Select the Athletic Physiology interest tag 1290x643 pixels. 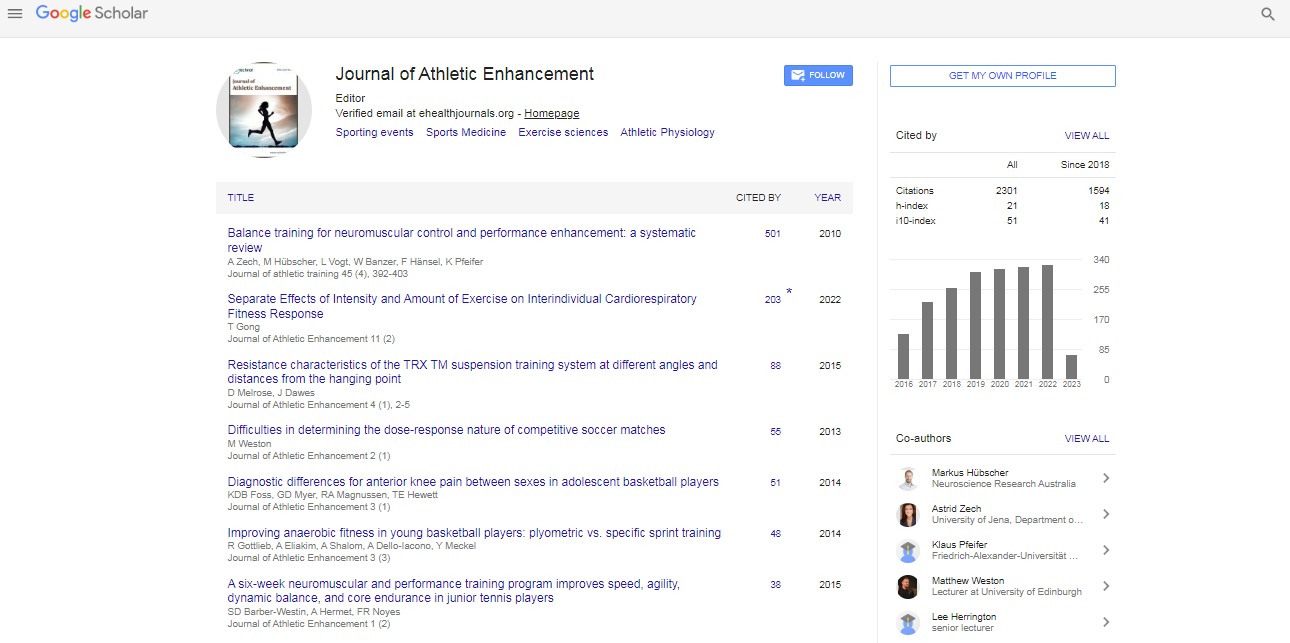667,132
